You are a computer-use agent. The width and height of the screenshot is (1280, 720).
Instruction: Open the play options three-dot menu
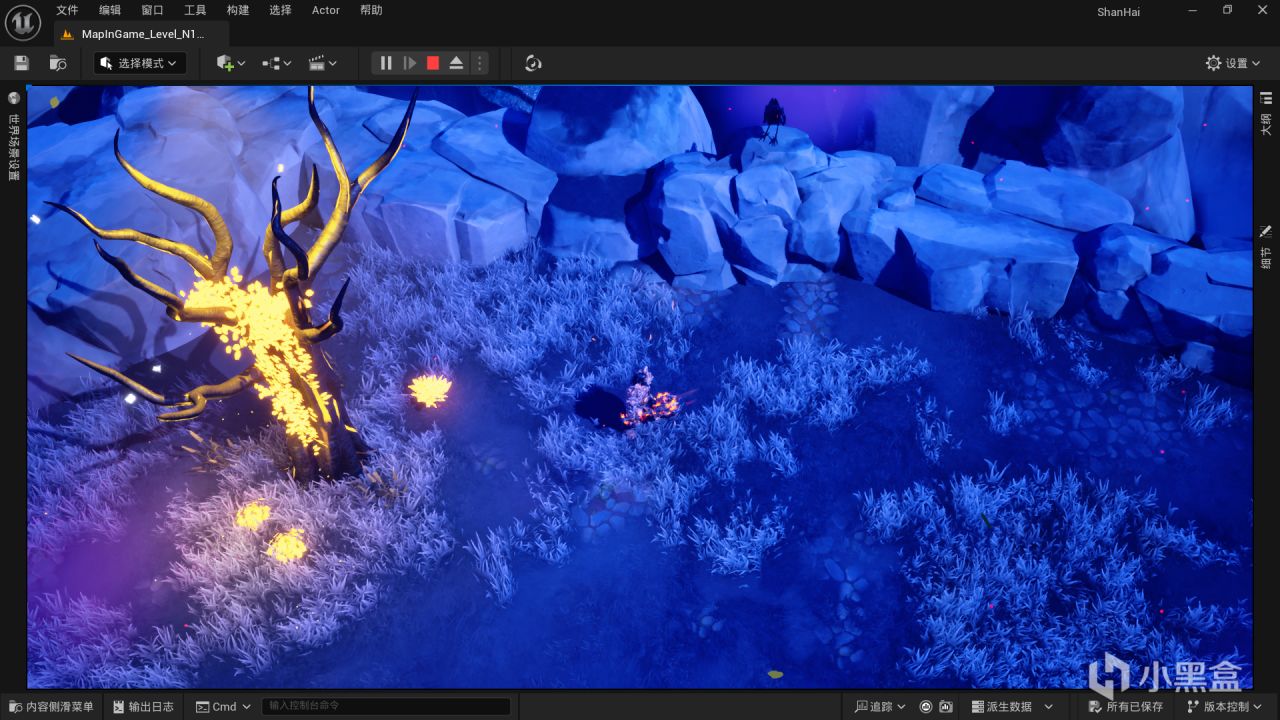(x=479, y=63)
